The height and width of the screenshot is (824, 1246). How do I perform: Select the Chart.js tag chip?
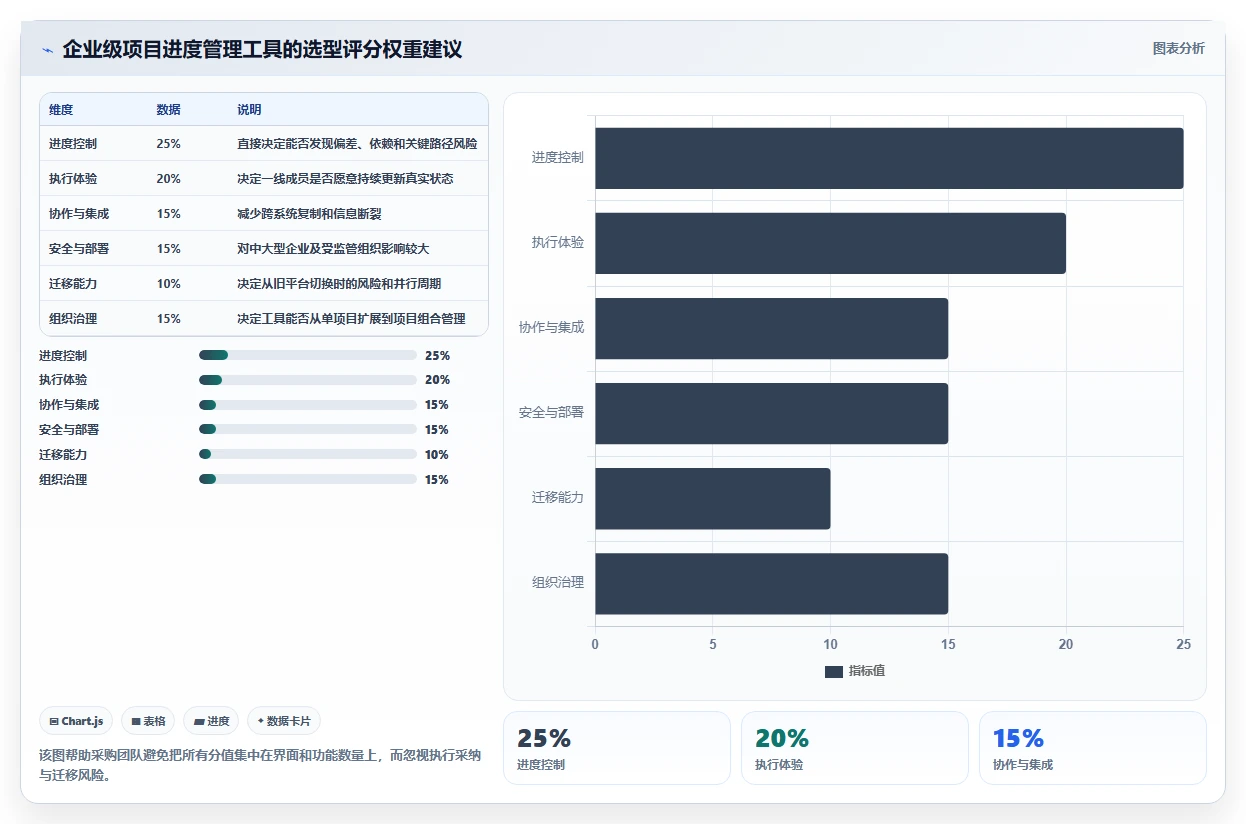77,721
